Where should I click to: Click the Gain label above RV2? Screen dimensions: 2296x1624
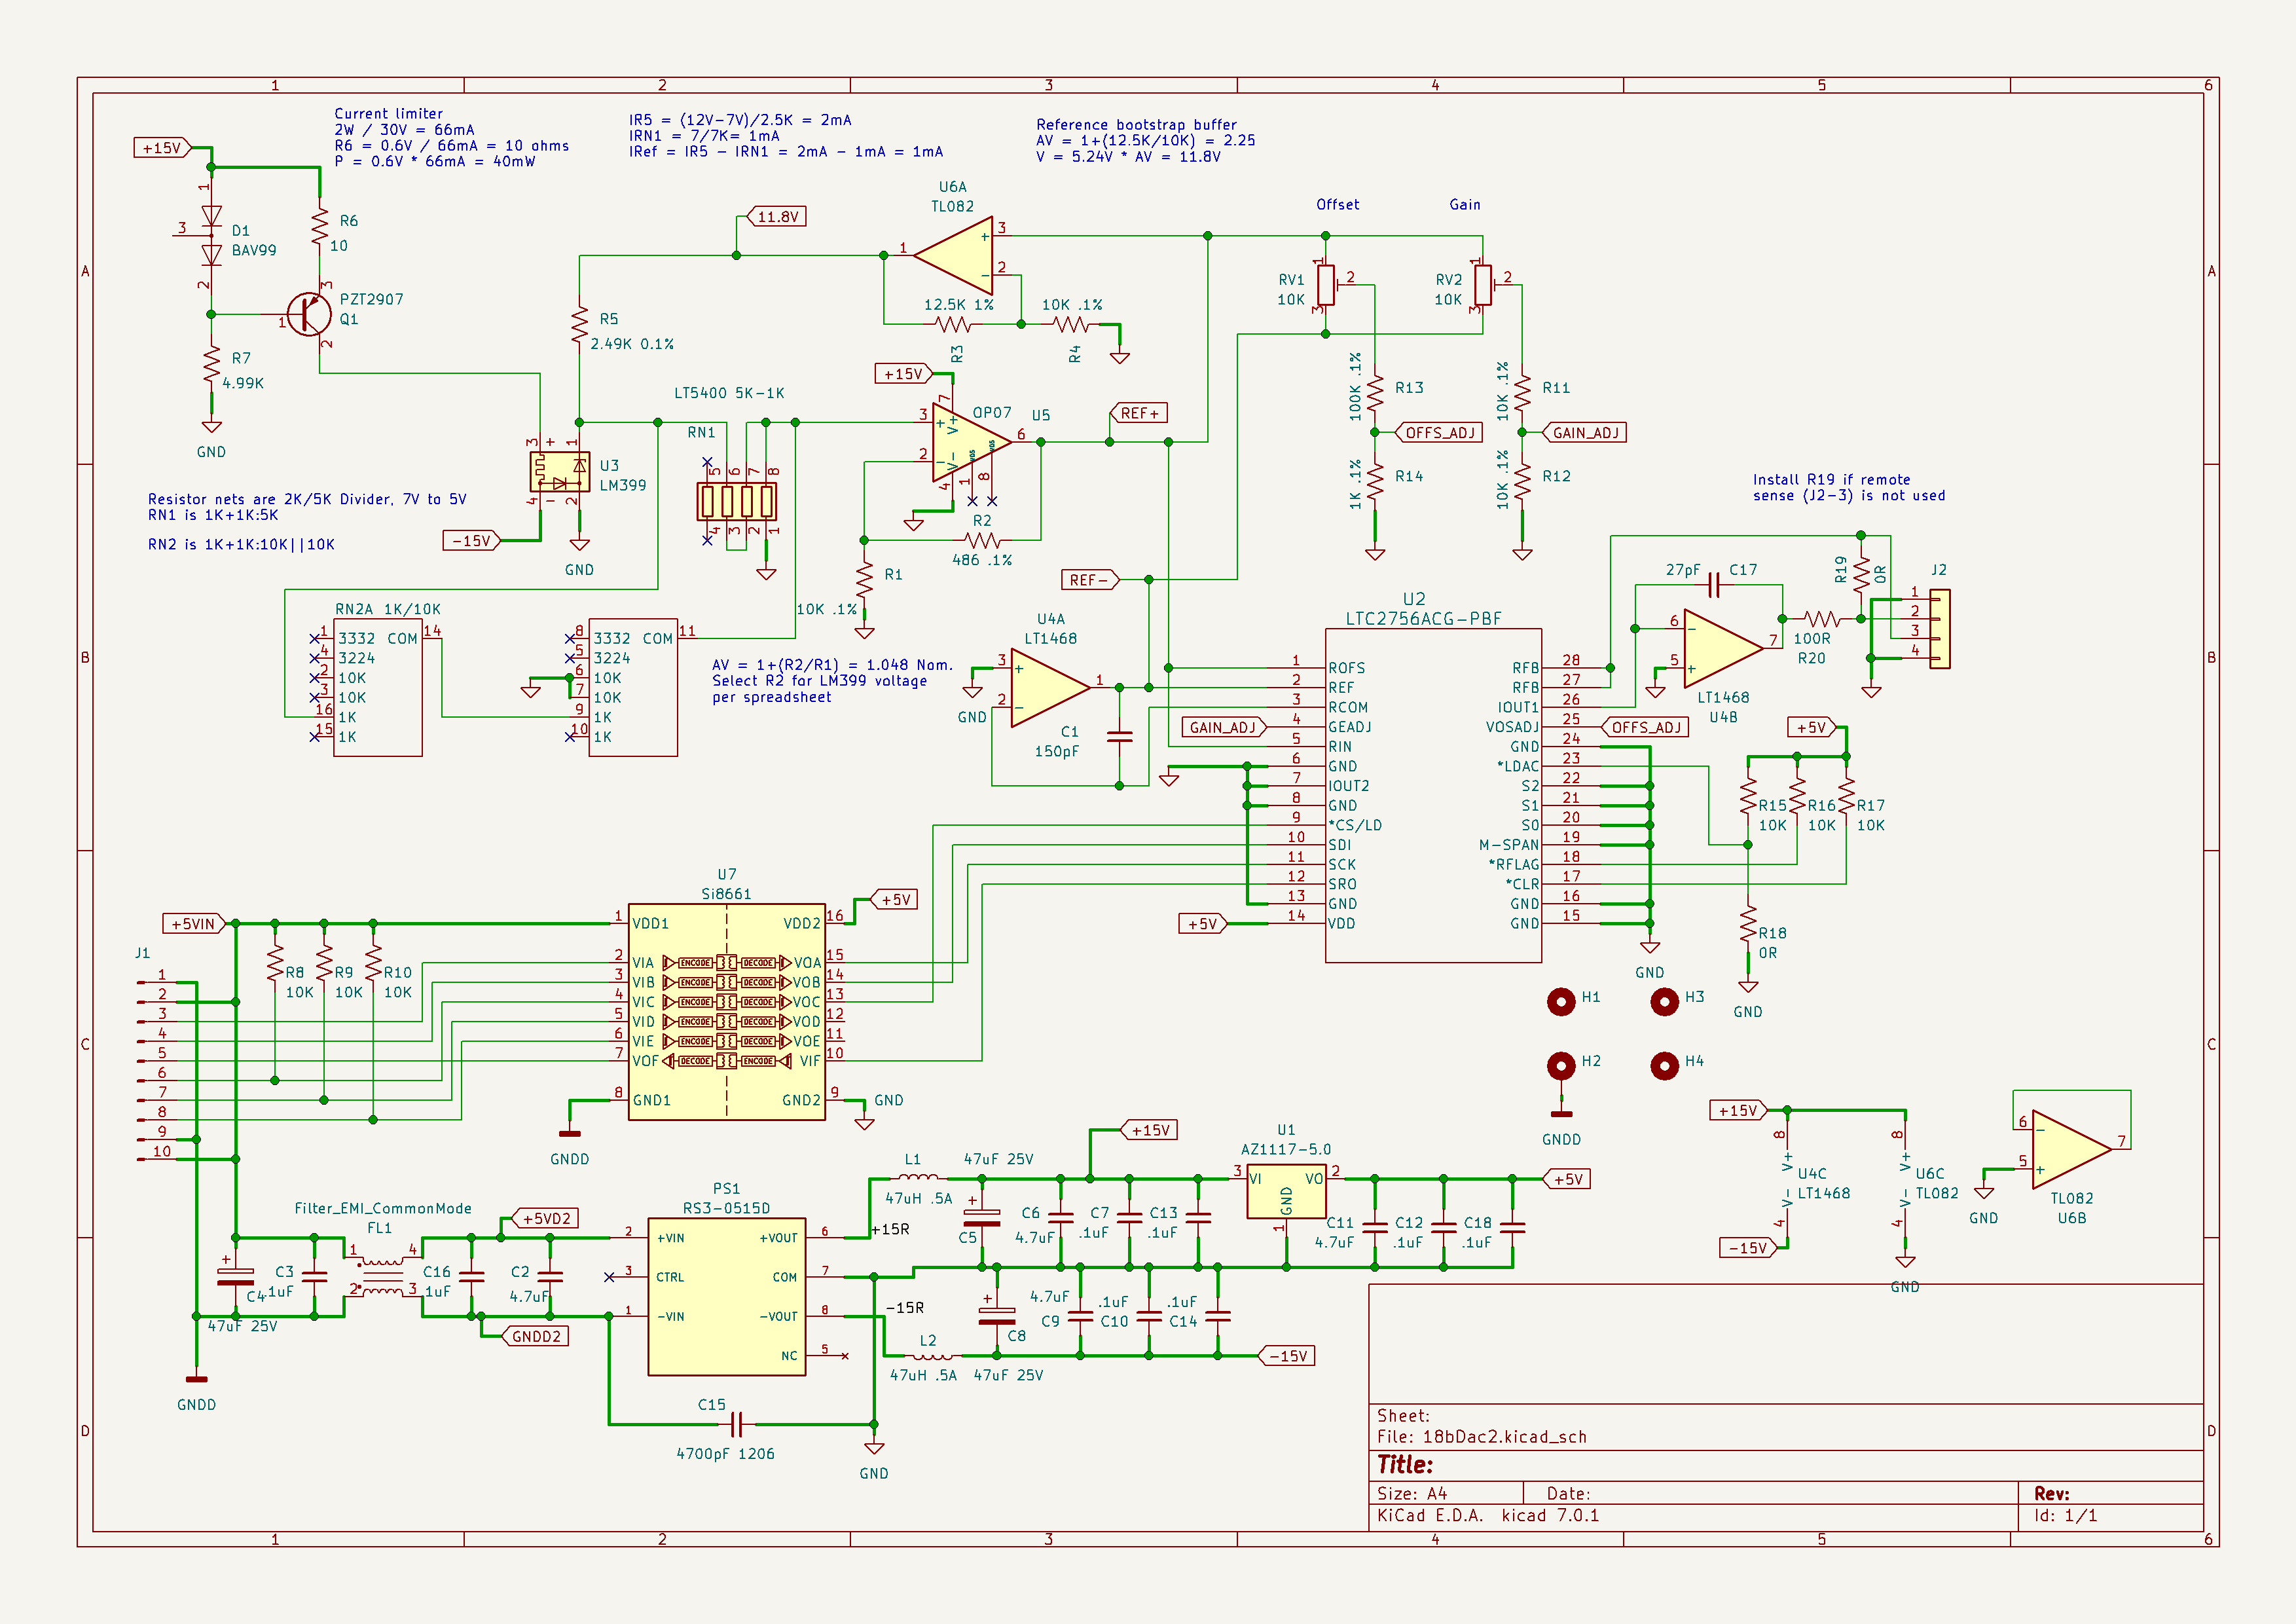tap(1465, 204)
